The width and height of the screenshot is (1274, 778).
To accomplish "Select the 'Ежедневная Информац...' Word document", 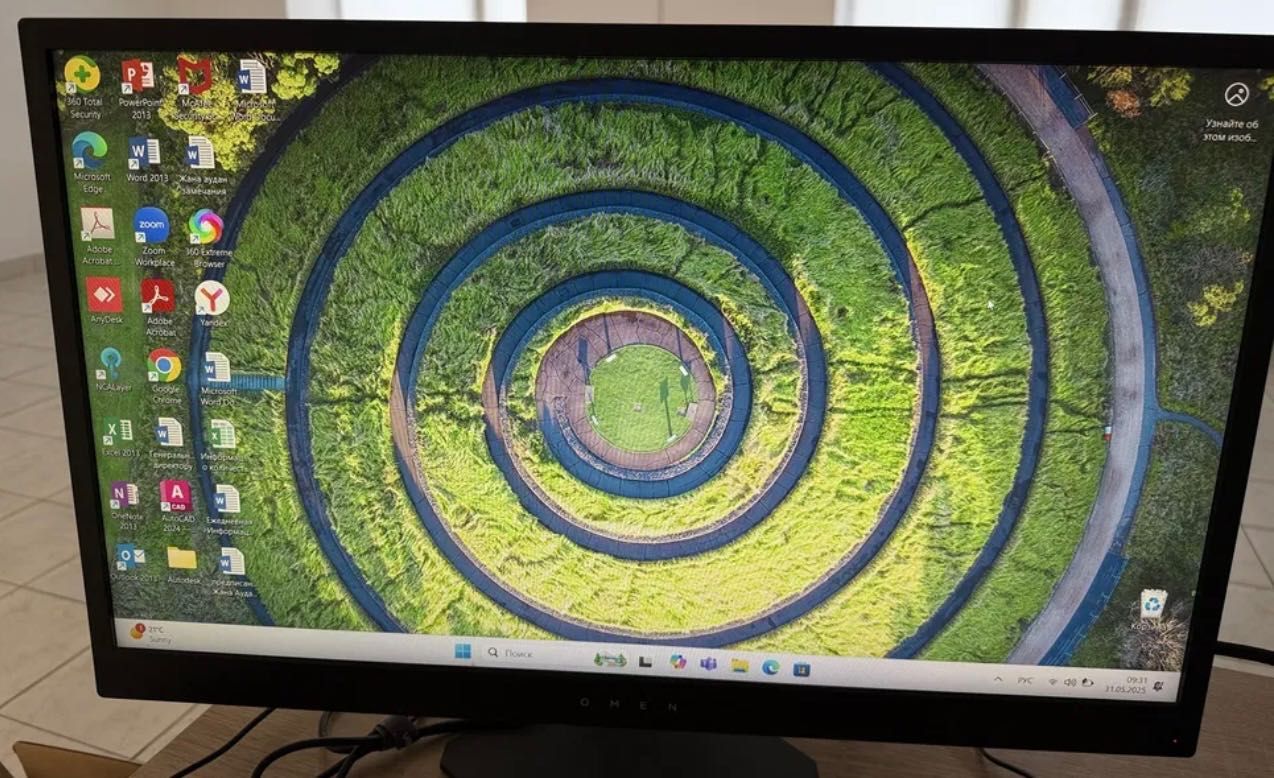I will pyautogui.click(x=229, y=508).
